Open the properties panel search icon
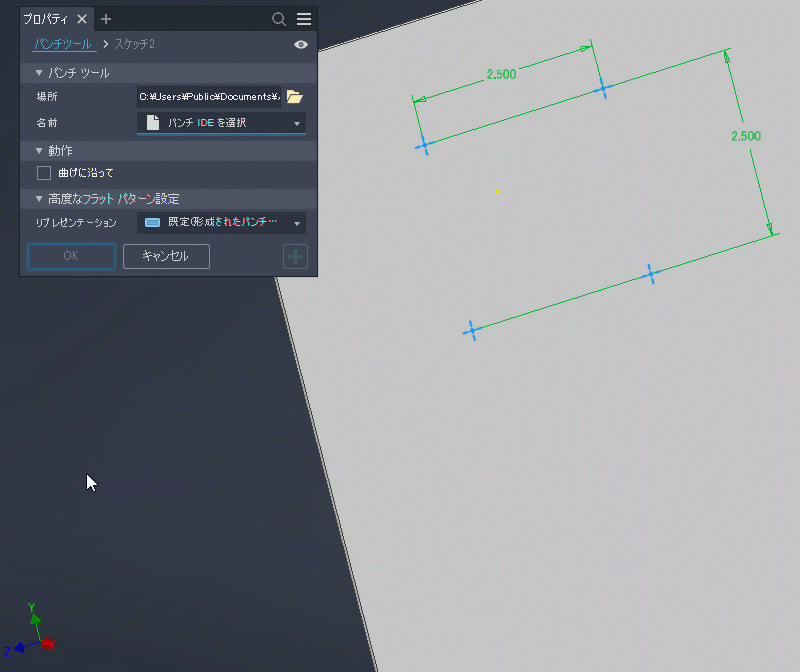The image size is (800, 672). [x=279, y=19]
